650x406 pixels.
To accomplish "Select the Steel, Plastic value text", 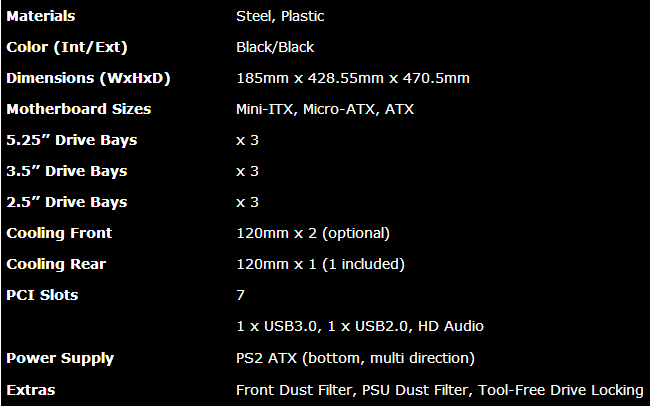I will [x=280, y=17].
